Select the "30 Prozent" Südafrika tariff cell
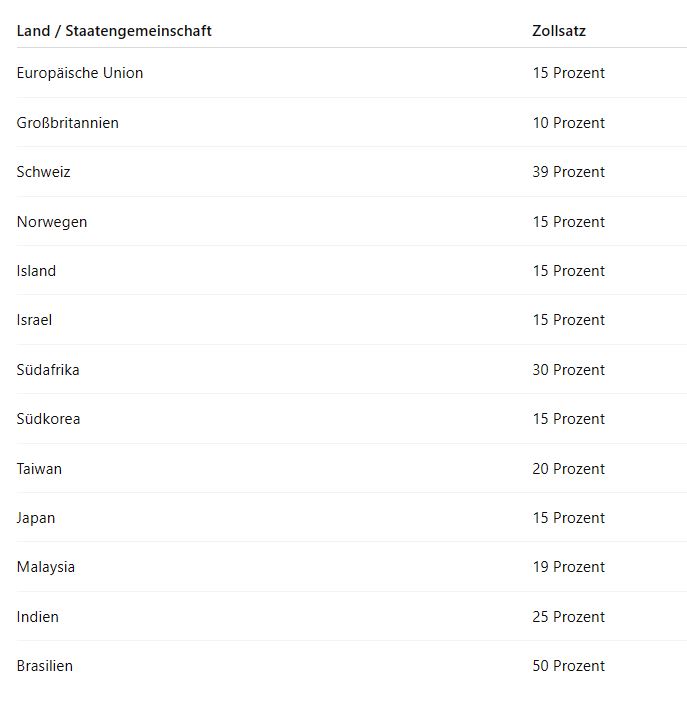Screen dimensions: 687x702 568,370
